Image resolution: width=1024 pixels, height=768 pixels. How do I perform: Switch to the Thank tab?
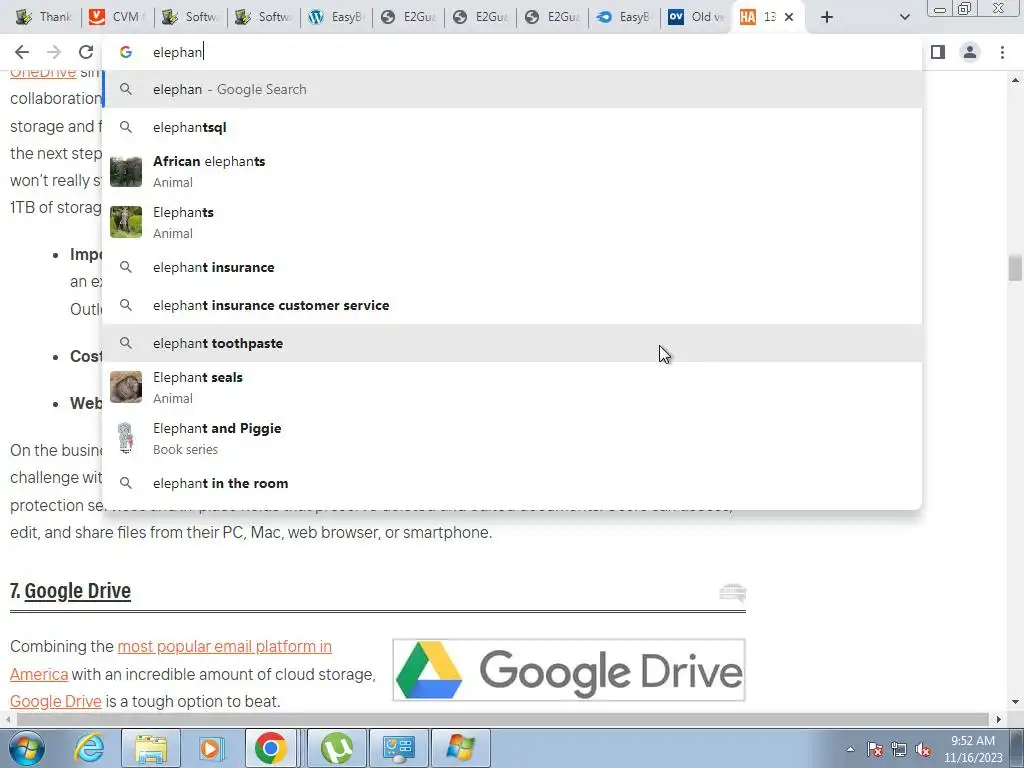[44, 17]
